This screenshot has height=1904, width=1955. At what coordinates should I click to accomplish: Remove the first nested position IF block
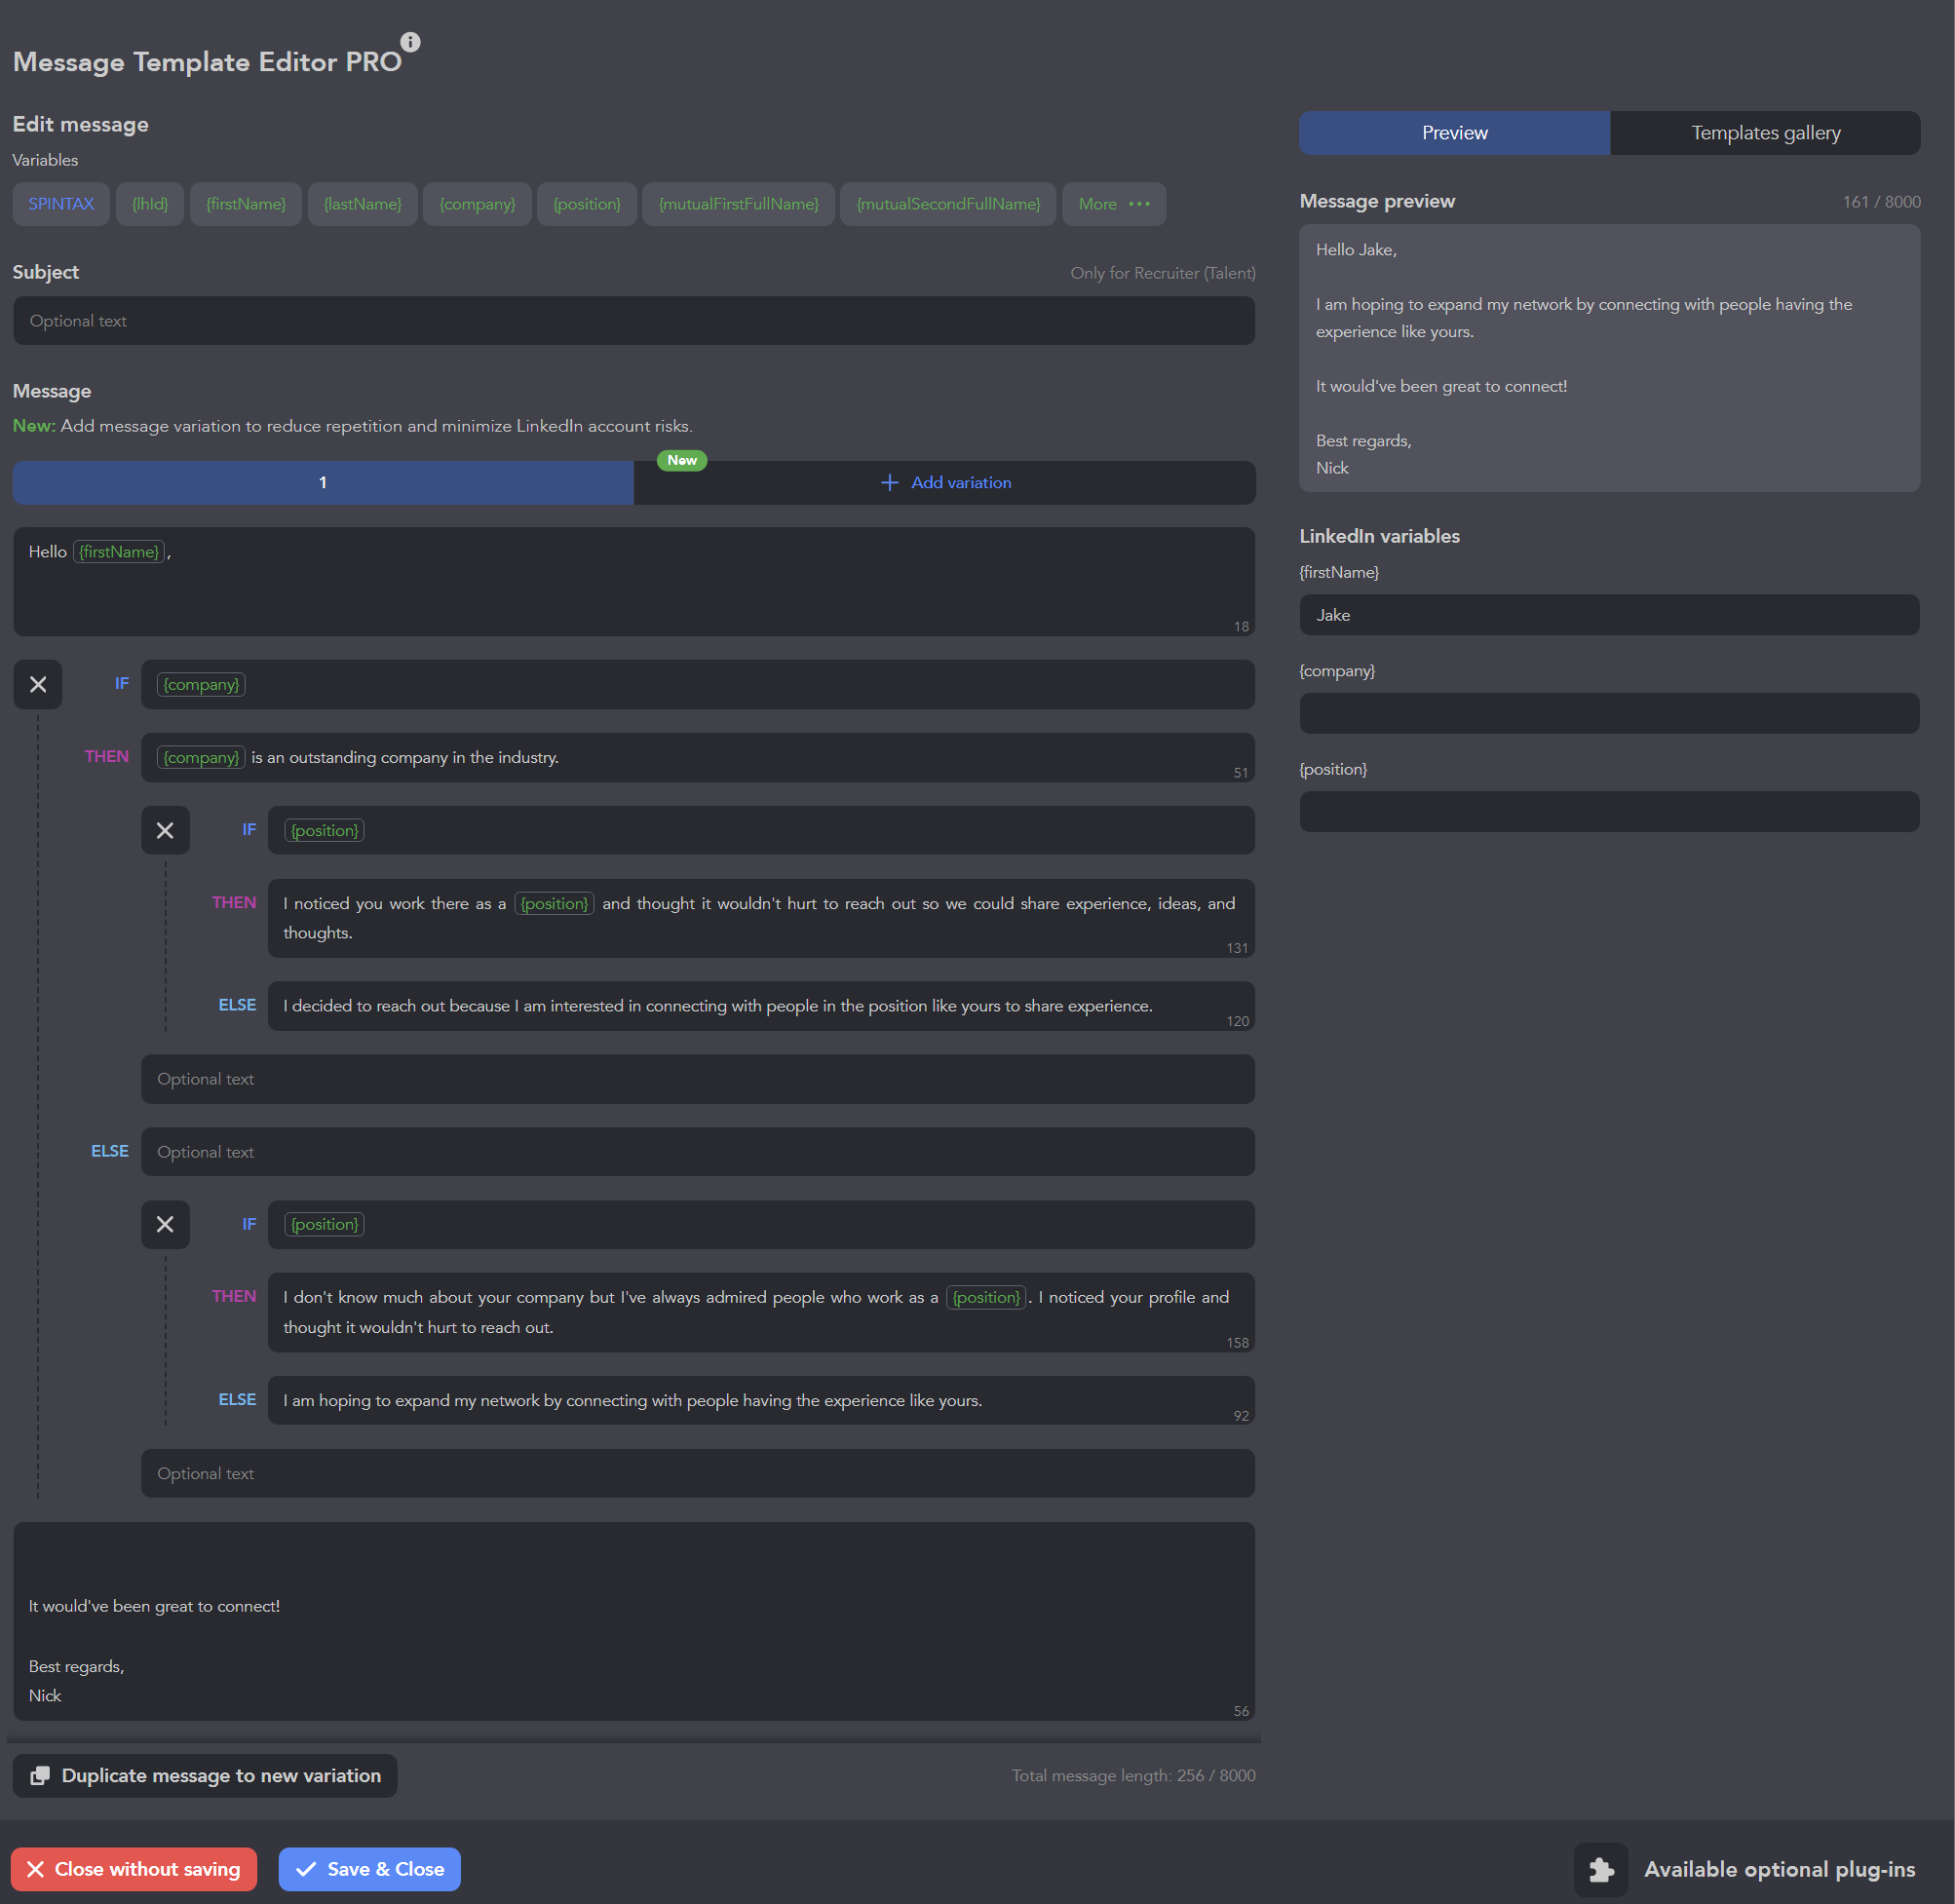pos(165,831)
